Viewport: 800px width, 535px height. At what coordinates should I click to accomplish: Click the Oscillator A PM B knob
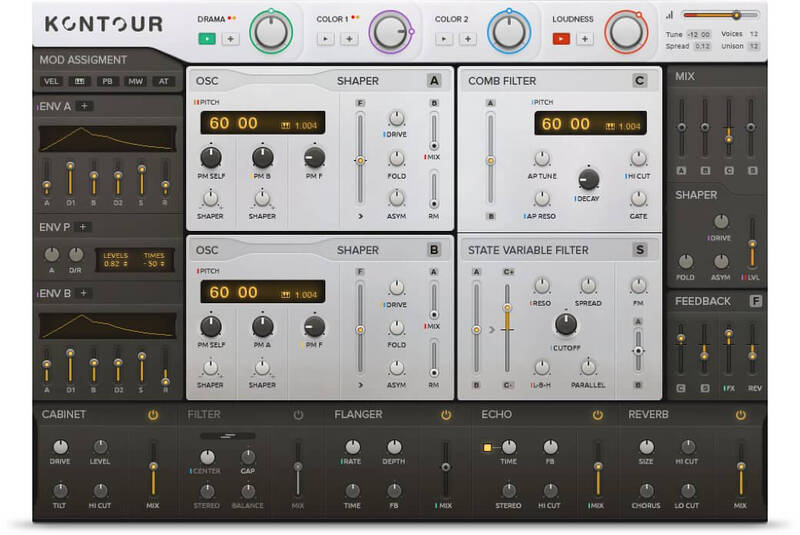click(x=262, y=158)
